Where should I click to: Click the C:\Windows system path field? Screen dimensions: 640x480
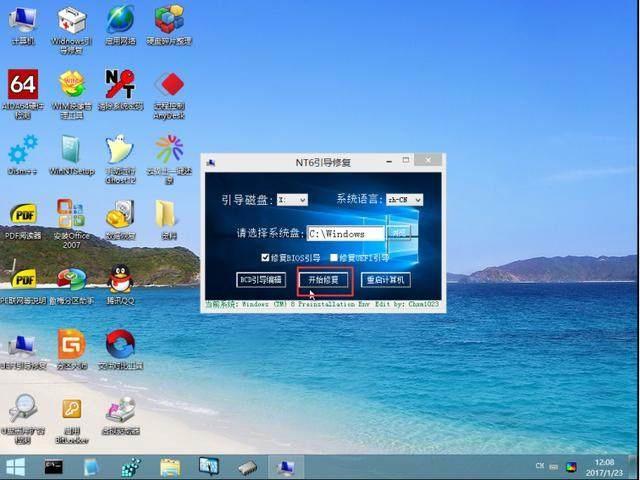tap(346, 233)
